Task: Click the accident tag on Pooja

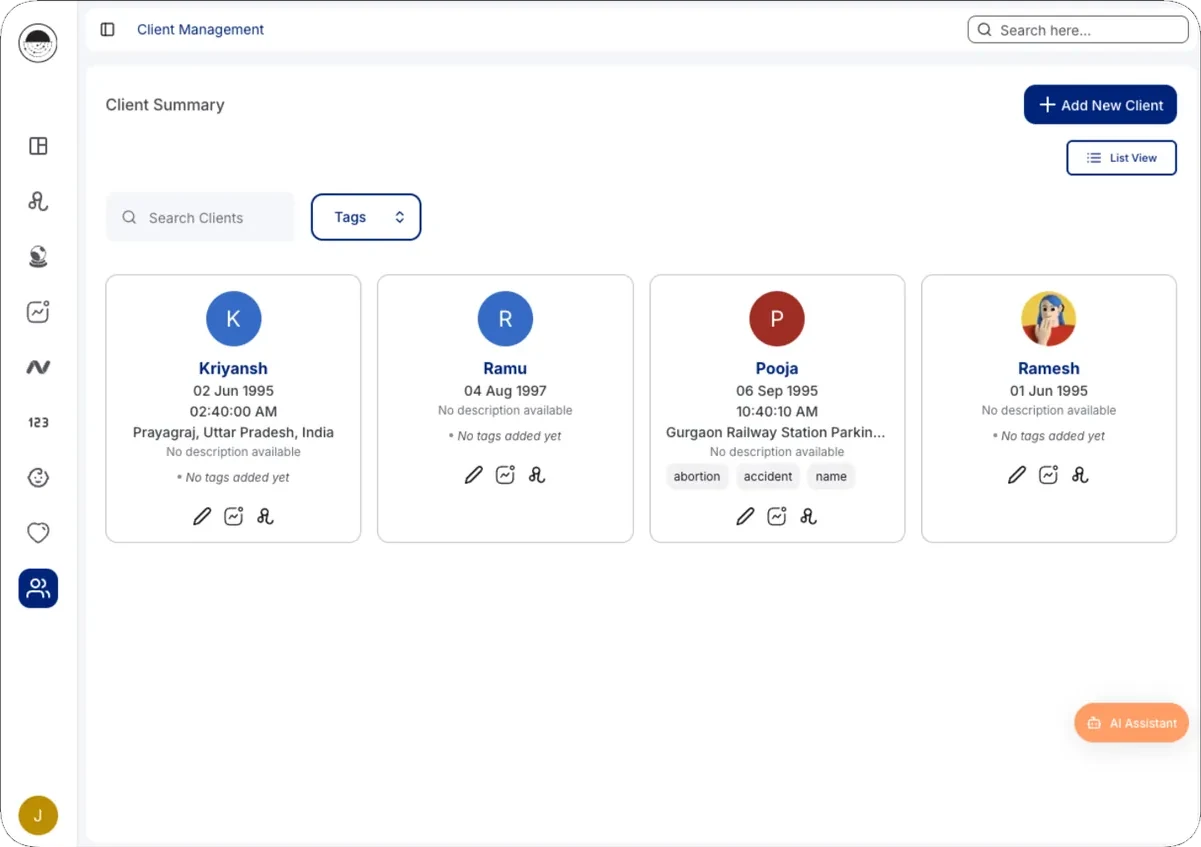Action: coord(768,476)
